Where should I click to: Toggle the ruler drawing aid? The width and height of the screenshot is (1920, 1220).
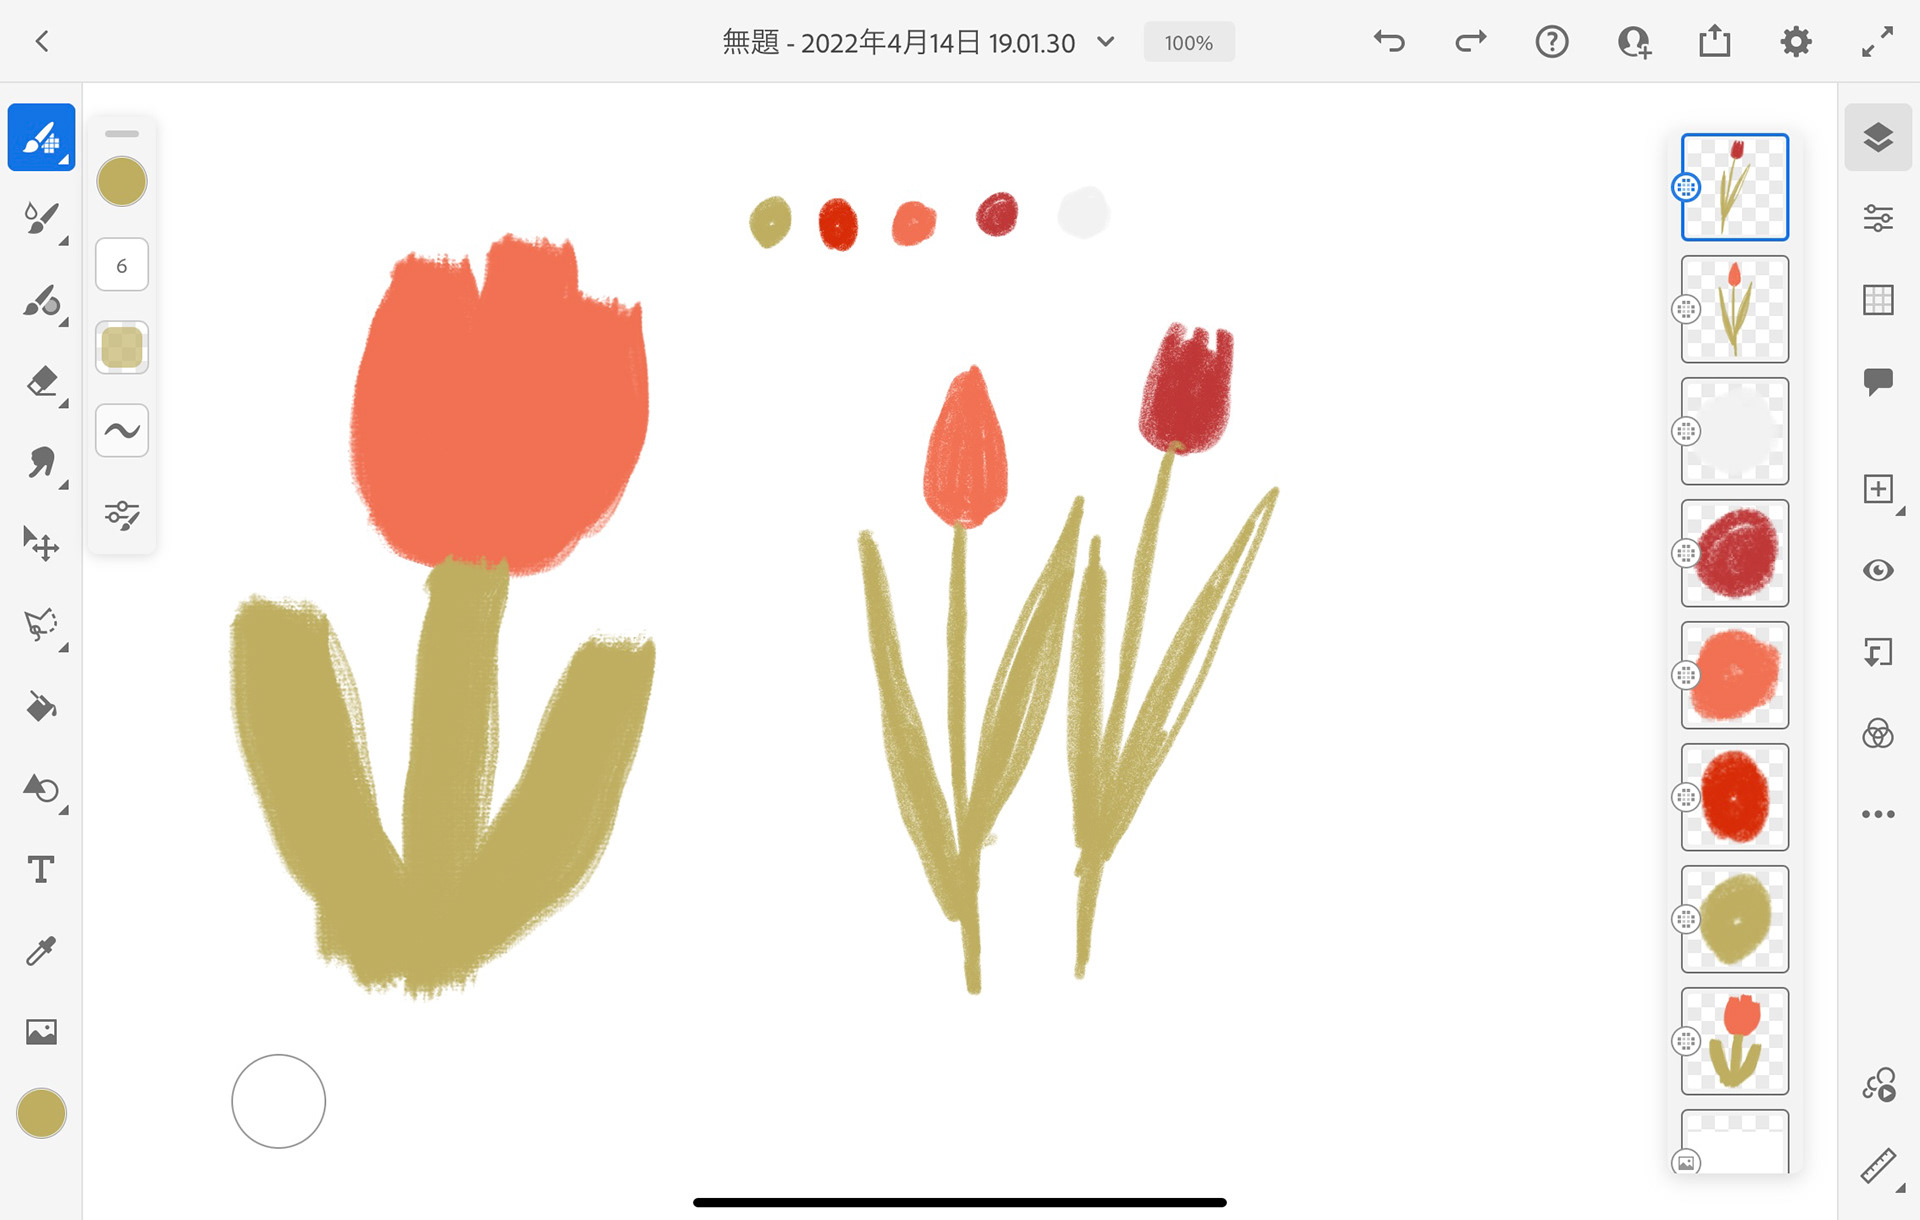(x=1878, y=1166)
